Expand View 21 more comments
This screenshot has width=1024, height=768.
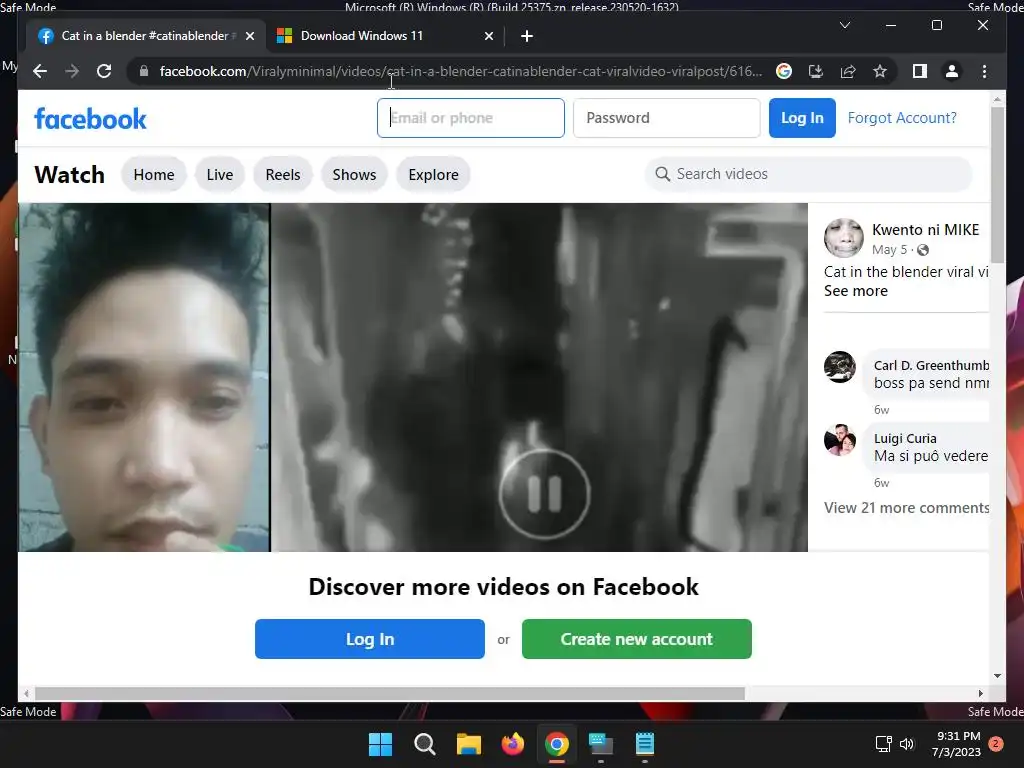[x=906, y=508]
